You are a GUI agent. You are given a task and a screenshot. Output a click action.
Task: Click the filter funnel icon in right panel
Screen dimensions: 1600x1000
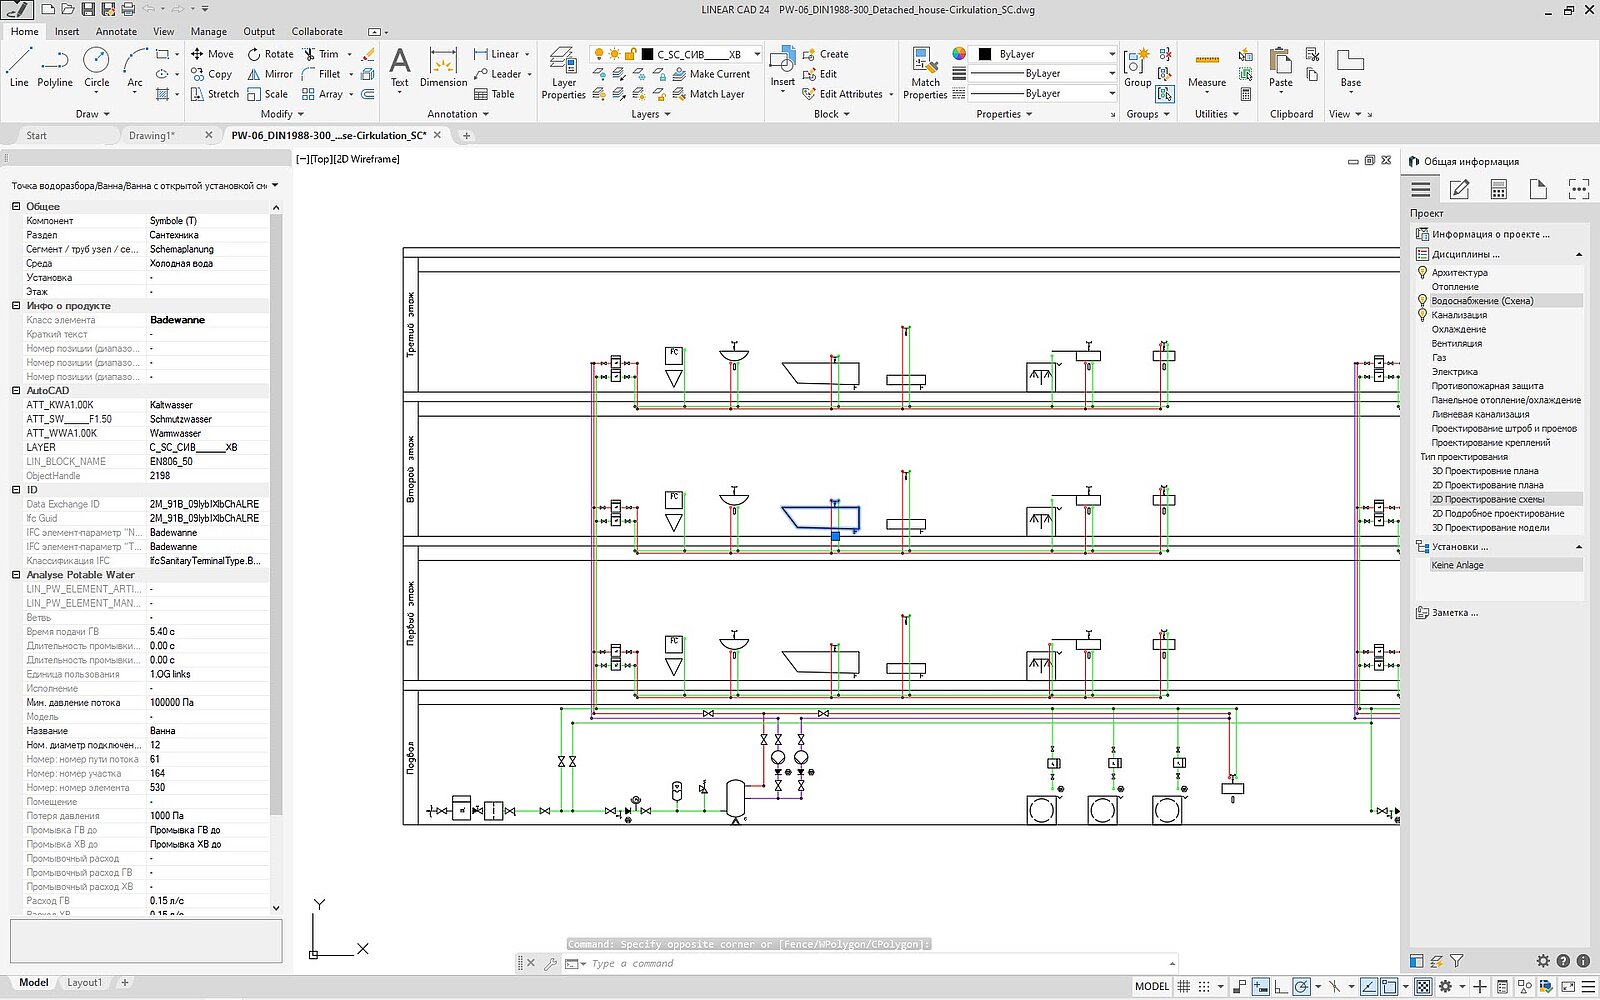pos(1457,961)
